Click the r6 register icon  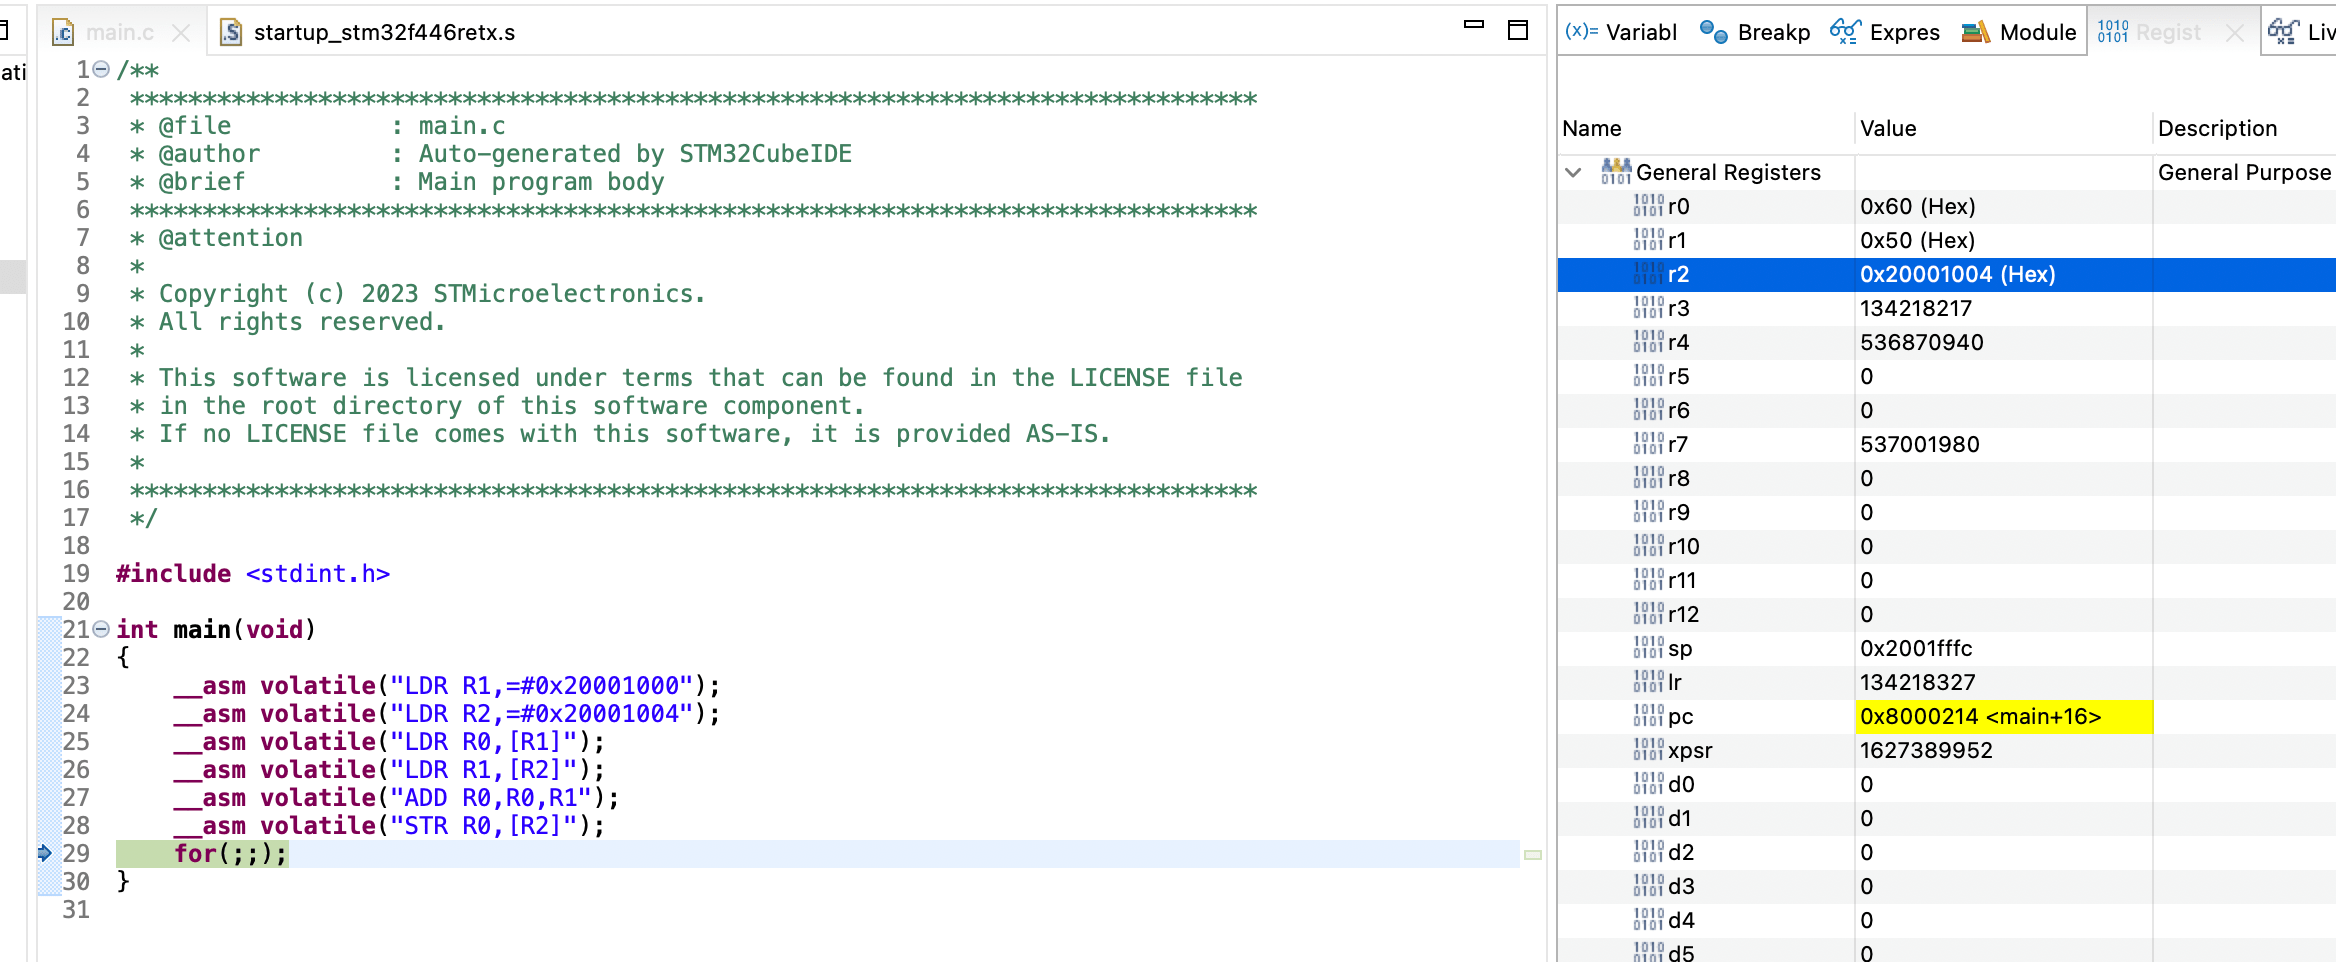1649,410
